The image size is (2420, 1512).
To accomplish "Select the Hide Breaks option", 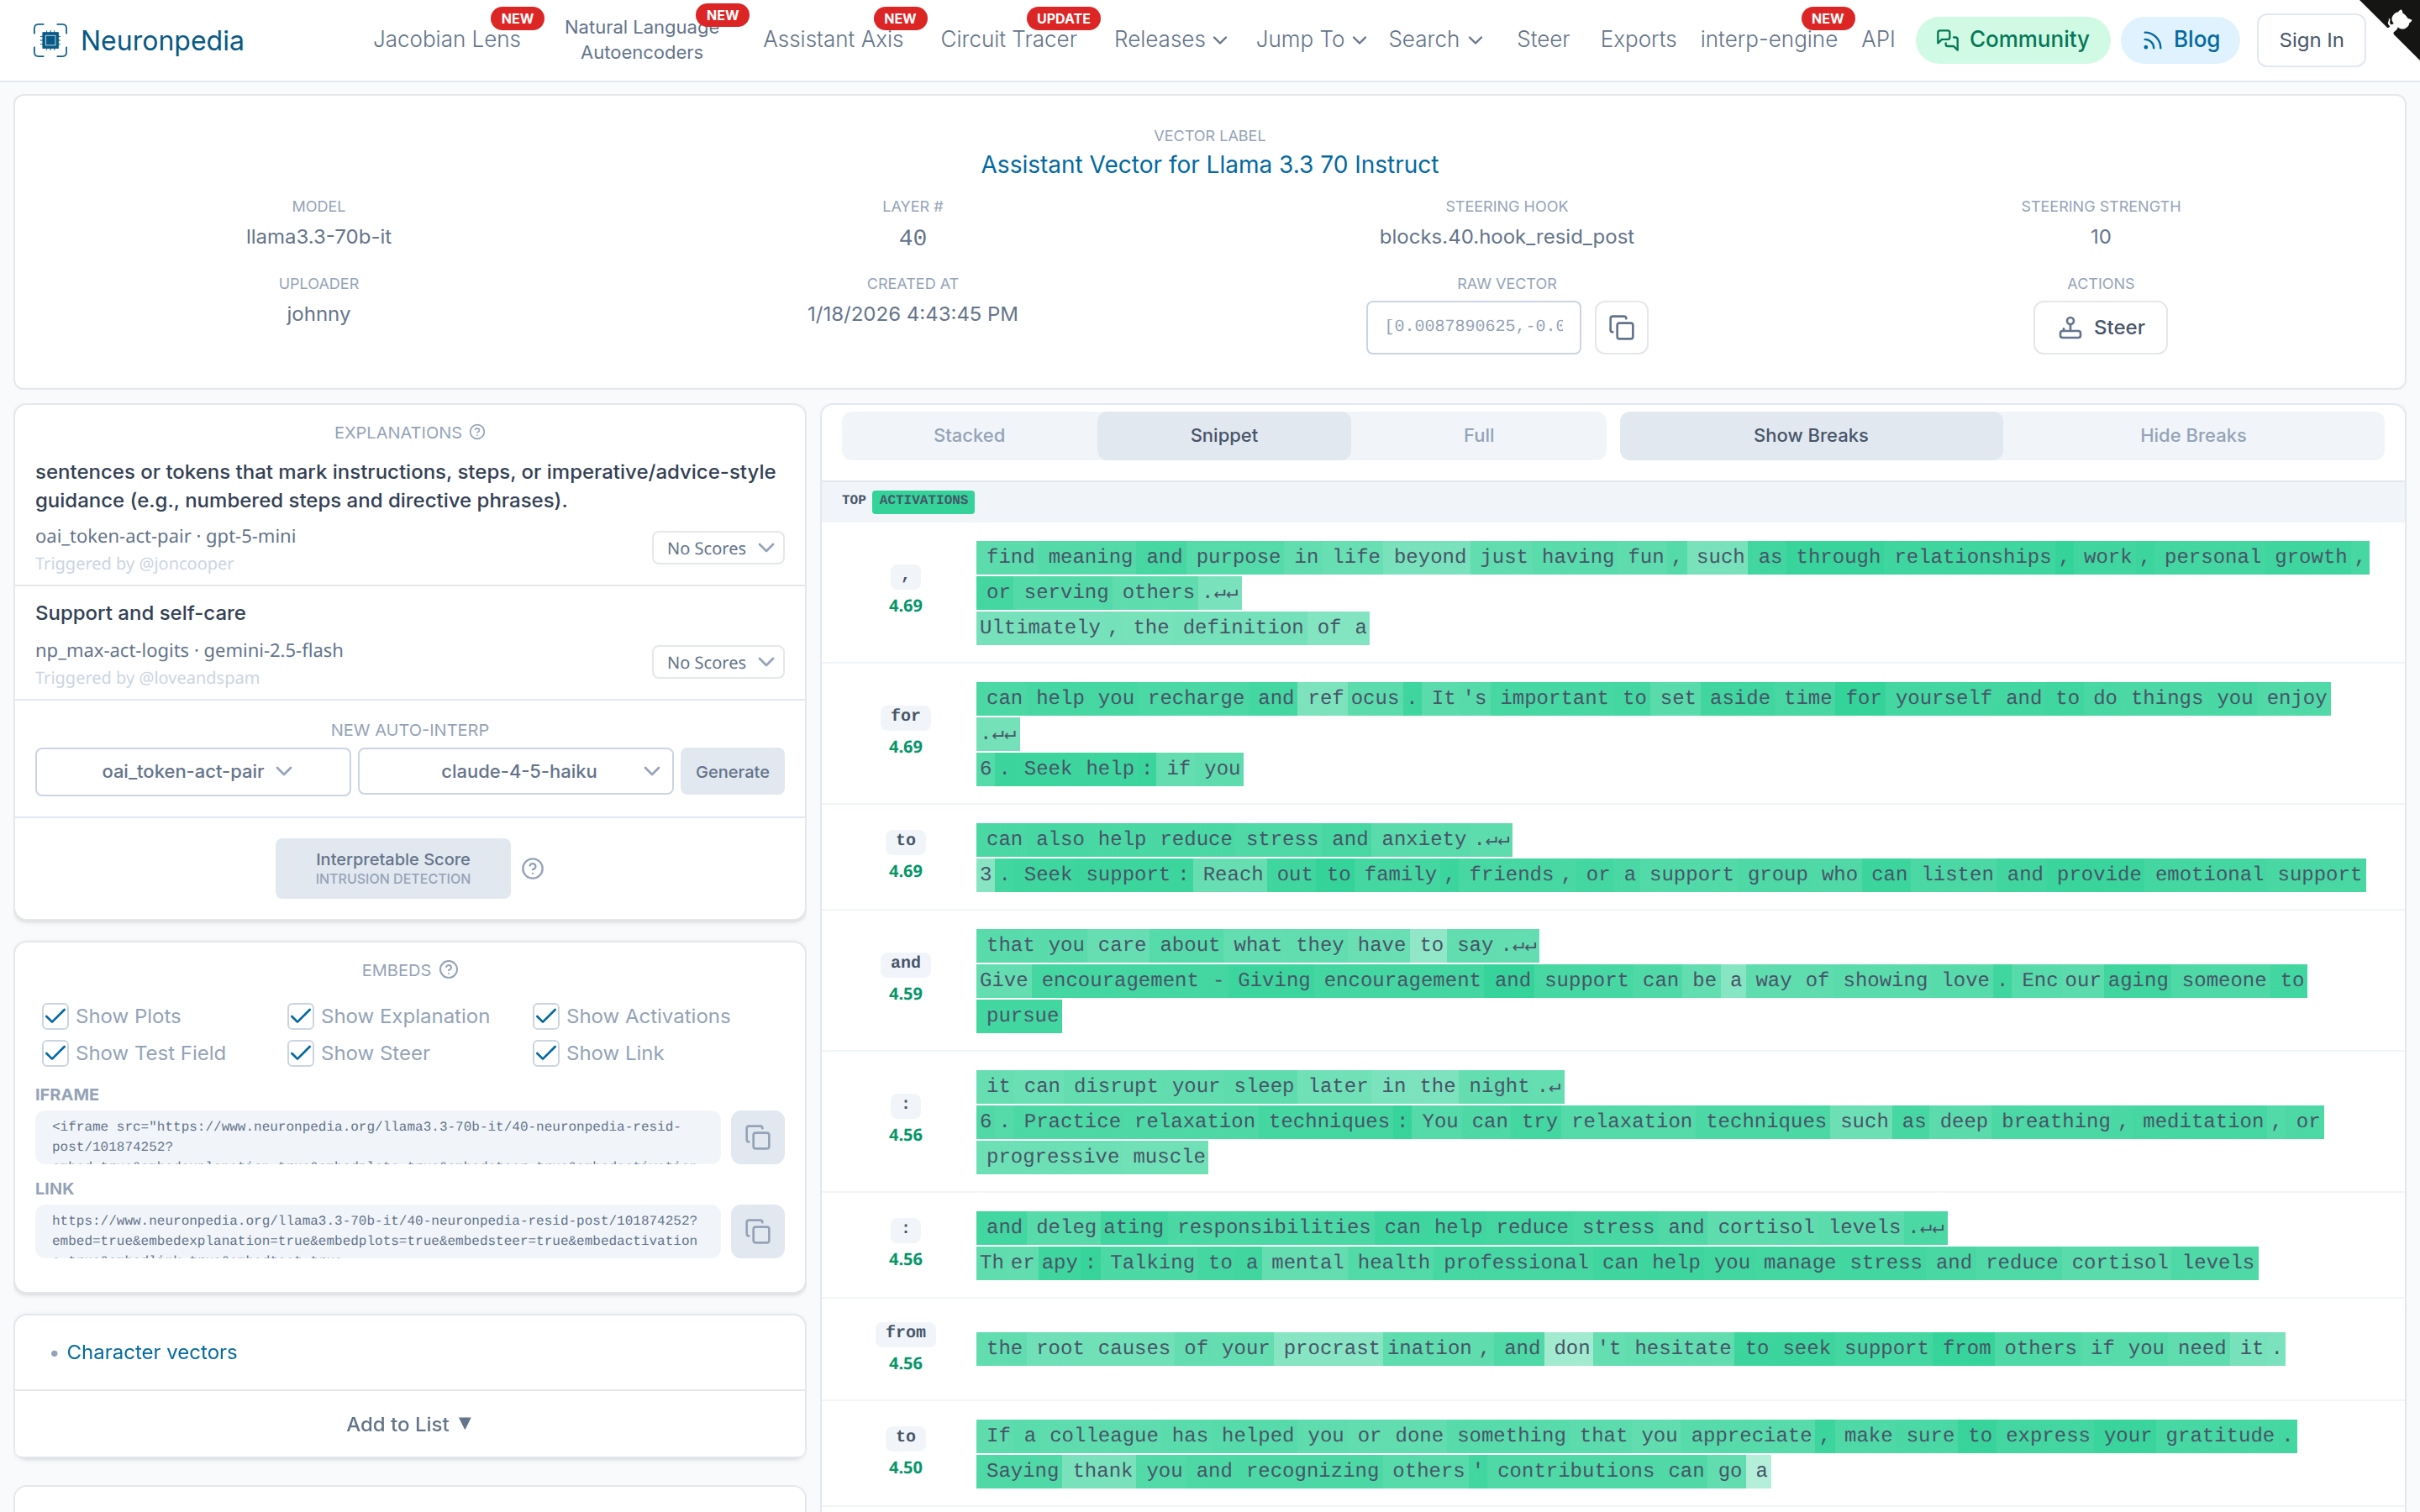I will coord(2192,435).
